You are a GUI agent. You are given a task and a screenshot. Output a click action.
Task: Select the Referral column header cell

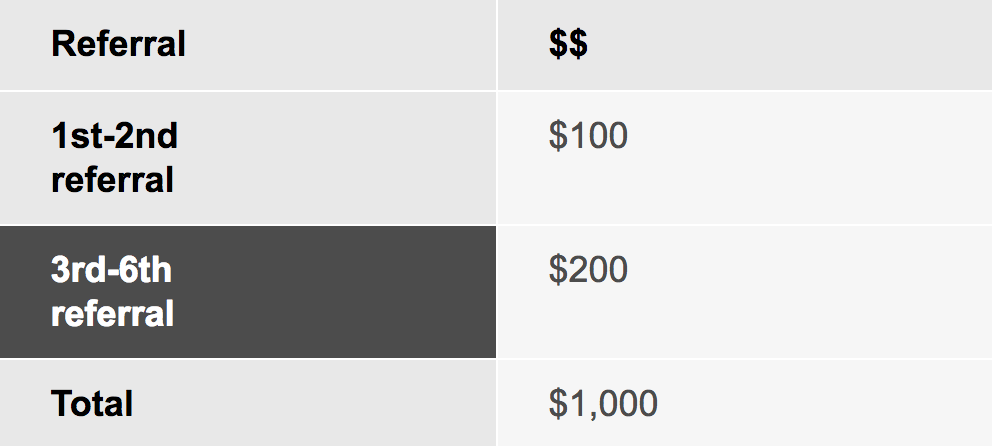coord(248,44)
